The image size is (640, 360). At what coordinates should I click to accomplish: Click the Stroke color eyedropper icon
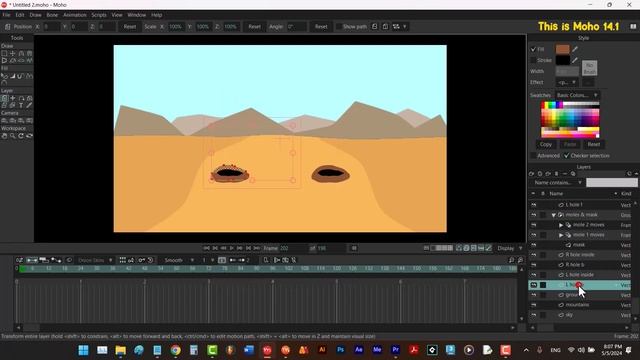[575, 60]
